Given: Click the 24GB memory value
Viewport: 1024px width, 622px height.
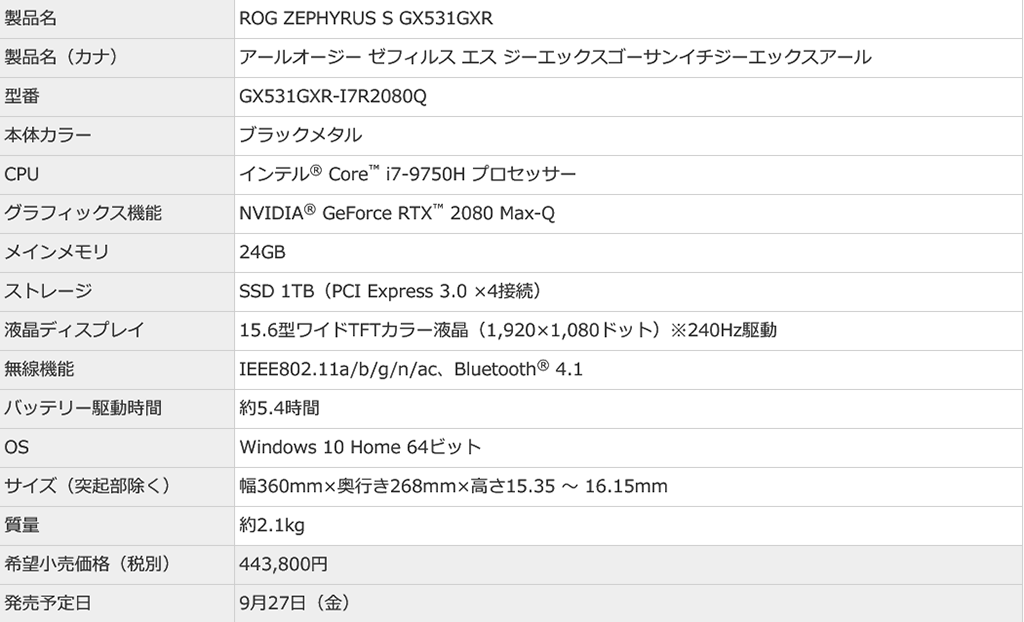Looking at the screenshot, I should [x=263, y=252].
